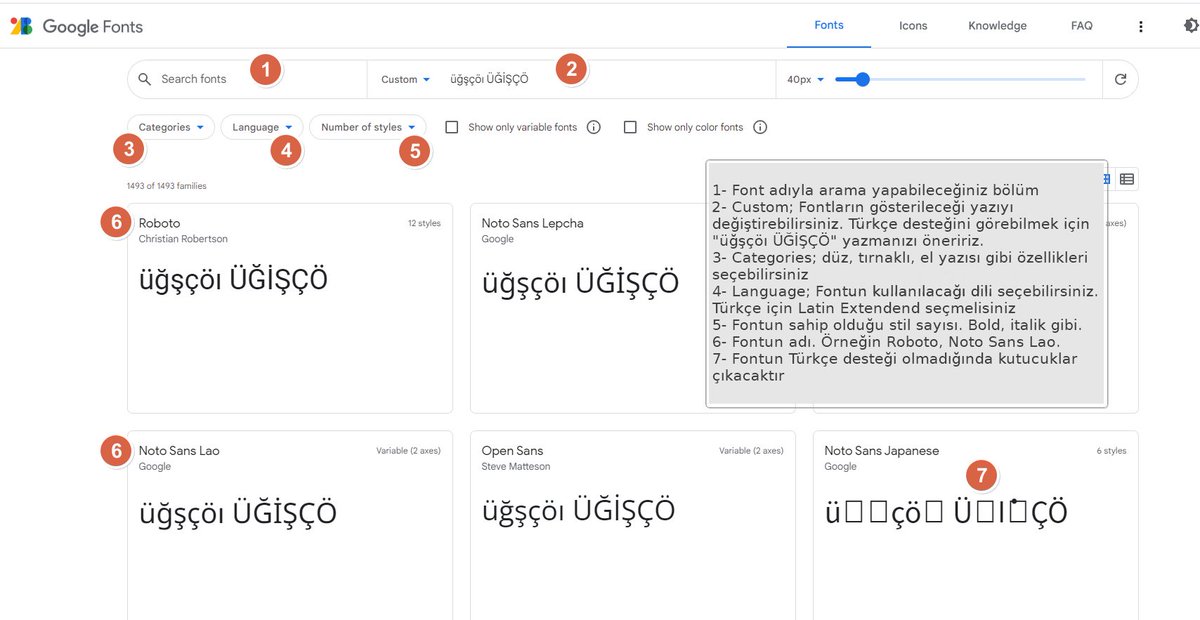
Task: Open the Noto Sans Lepcha font name
Action: click(532, 223)
